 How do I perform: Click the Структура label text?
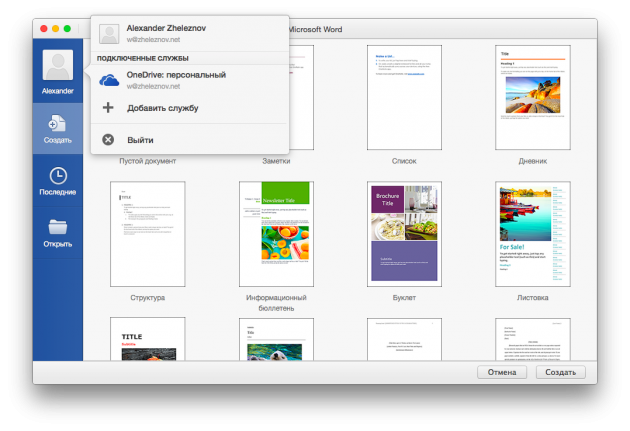[x=147, y=298]
